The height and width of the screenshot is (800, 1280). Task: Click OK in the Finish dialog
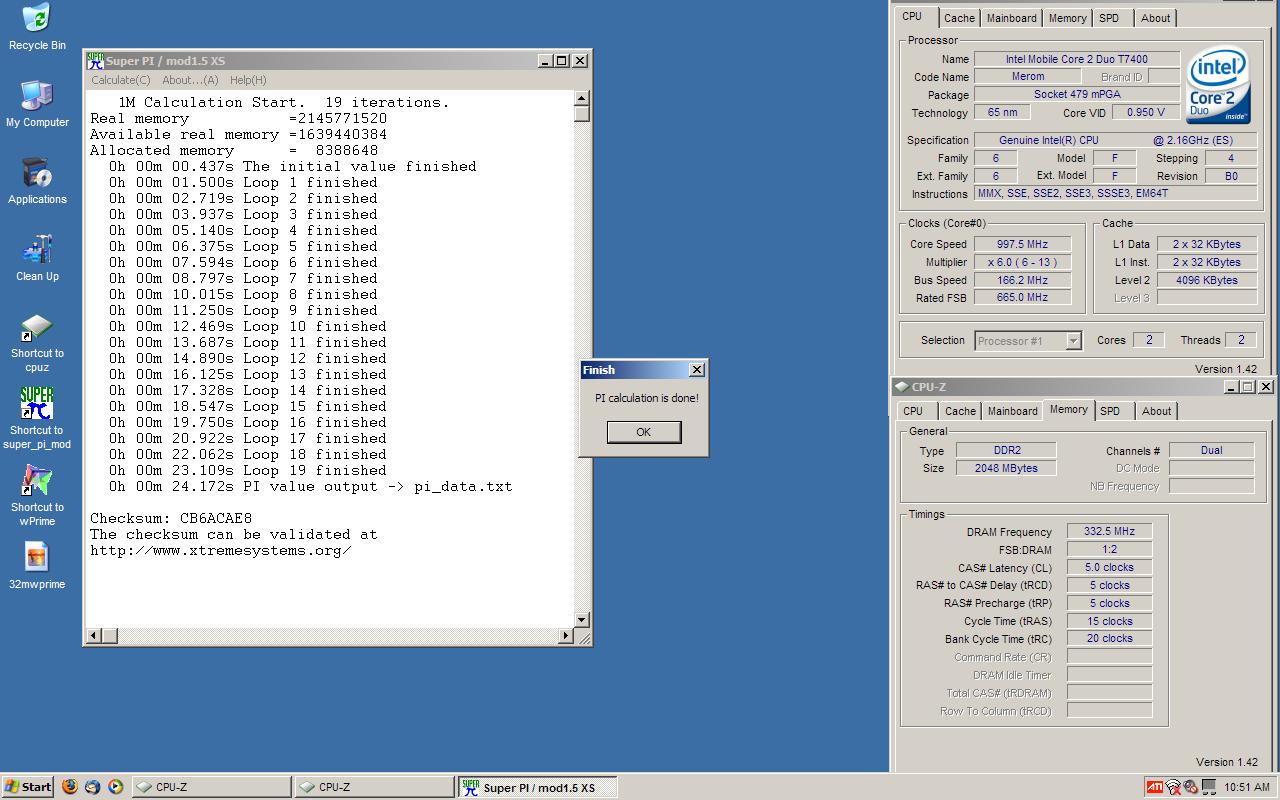[644, 432]
